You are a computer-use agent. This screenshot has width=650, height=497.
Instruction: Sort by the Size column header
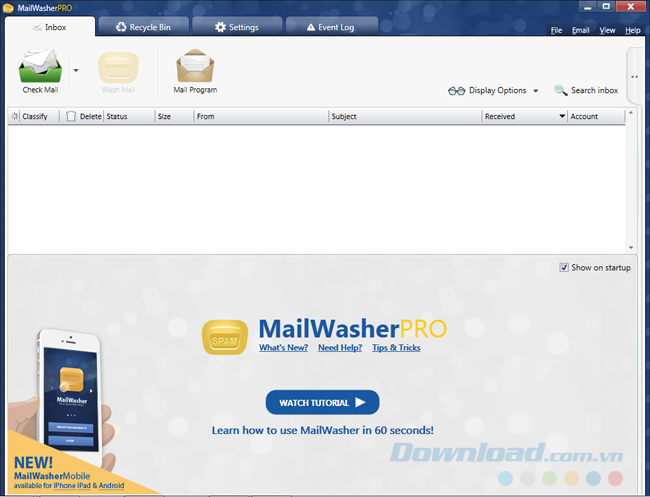[174, 116]
